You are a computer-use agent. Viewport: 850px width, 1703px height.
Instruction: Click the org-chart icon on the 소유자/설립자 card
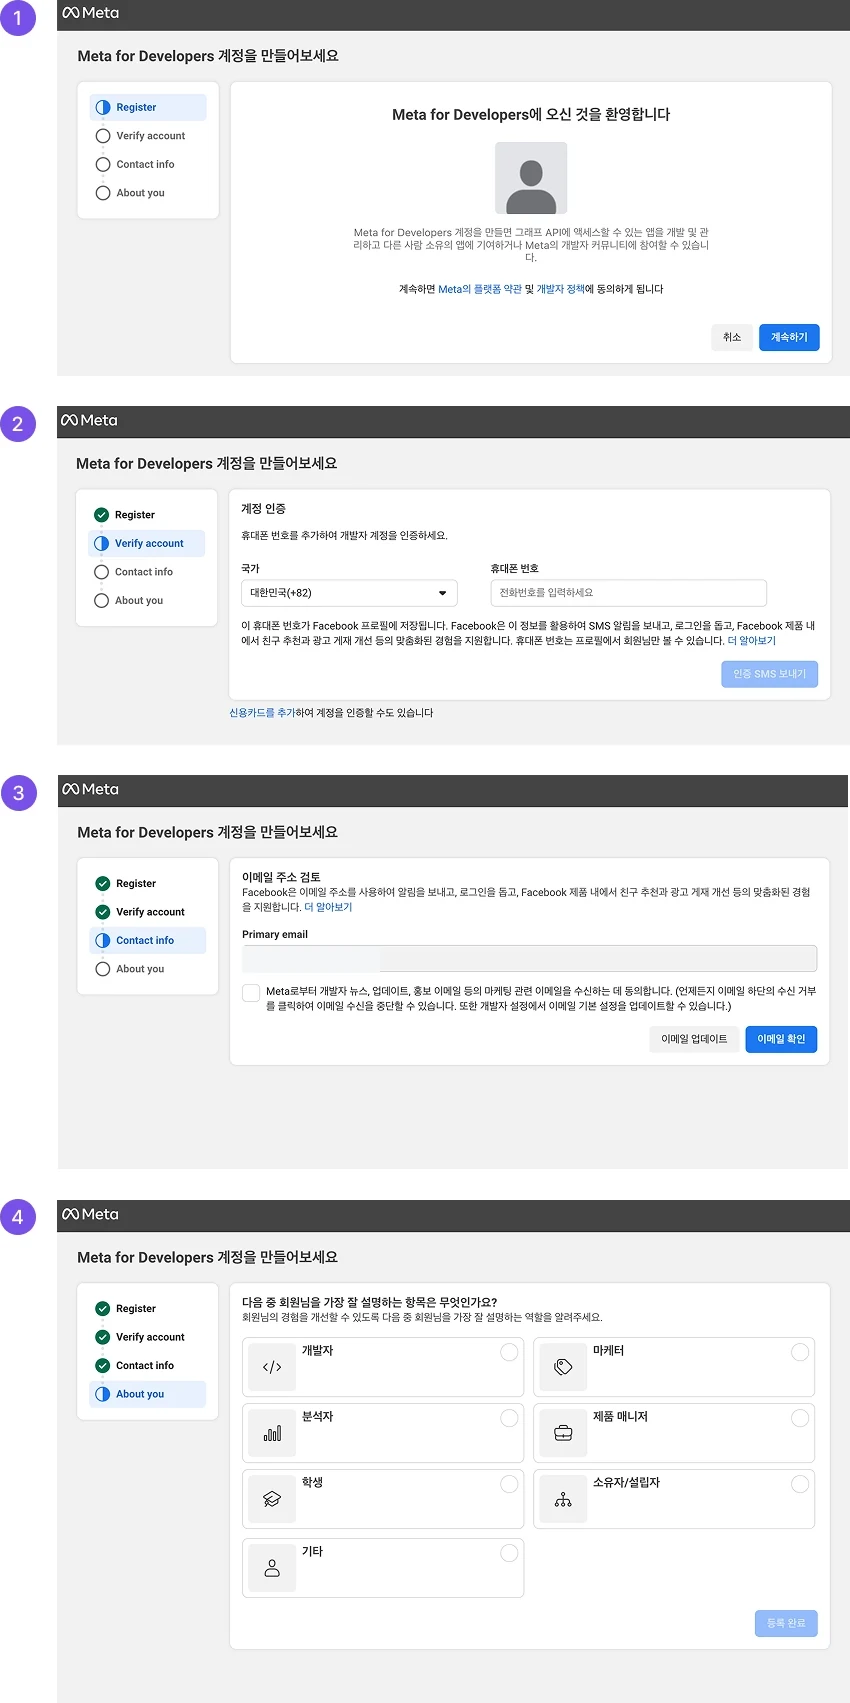point(563,1499)
